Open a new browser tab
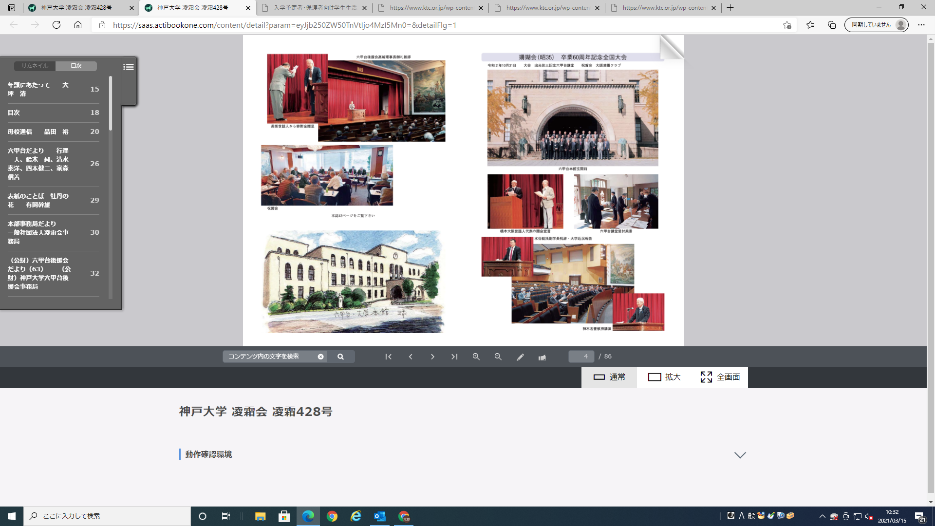Viewport: 935px width, 526px height. click(730, 8)
